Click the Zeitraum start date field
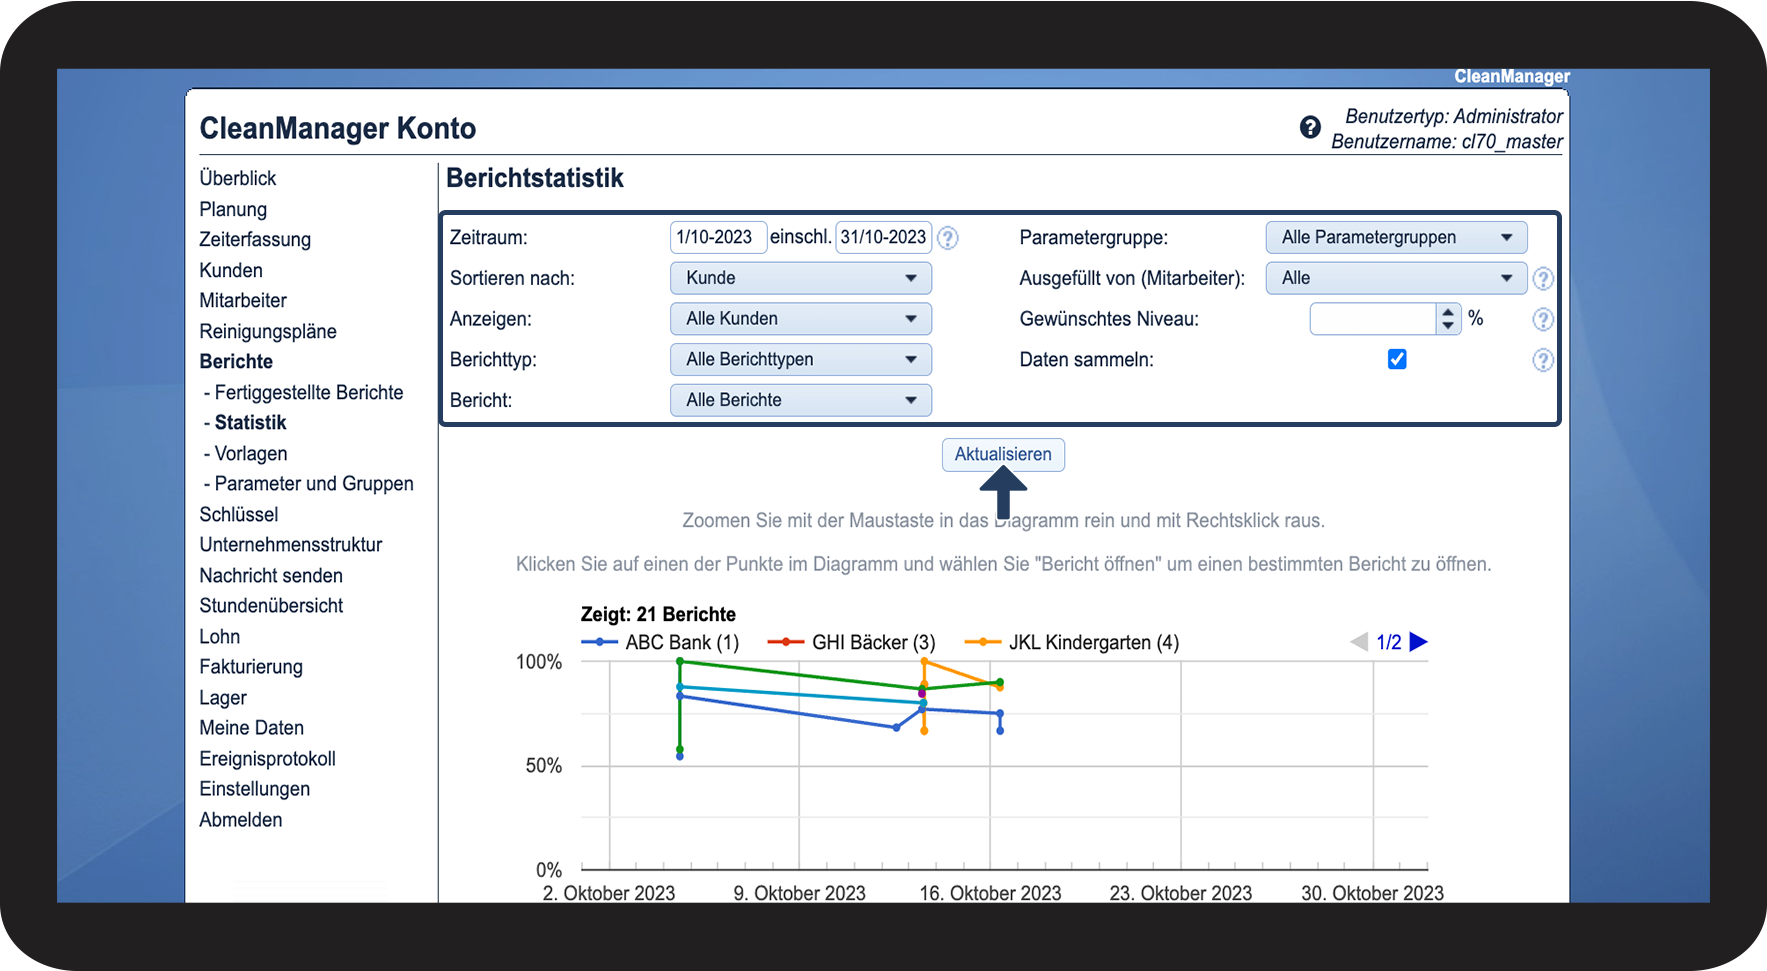 (x=717, y=238)
